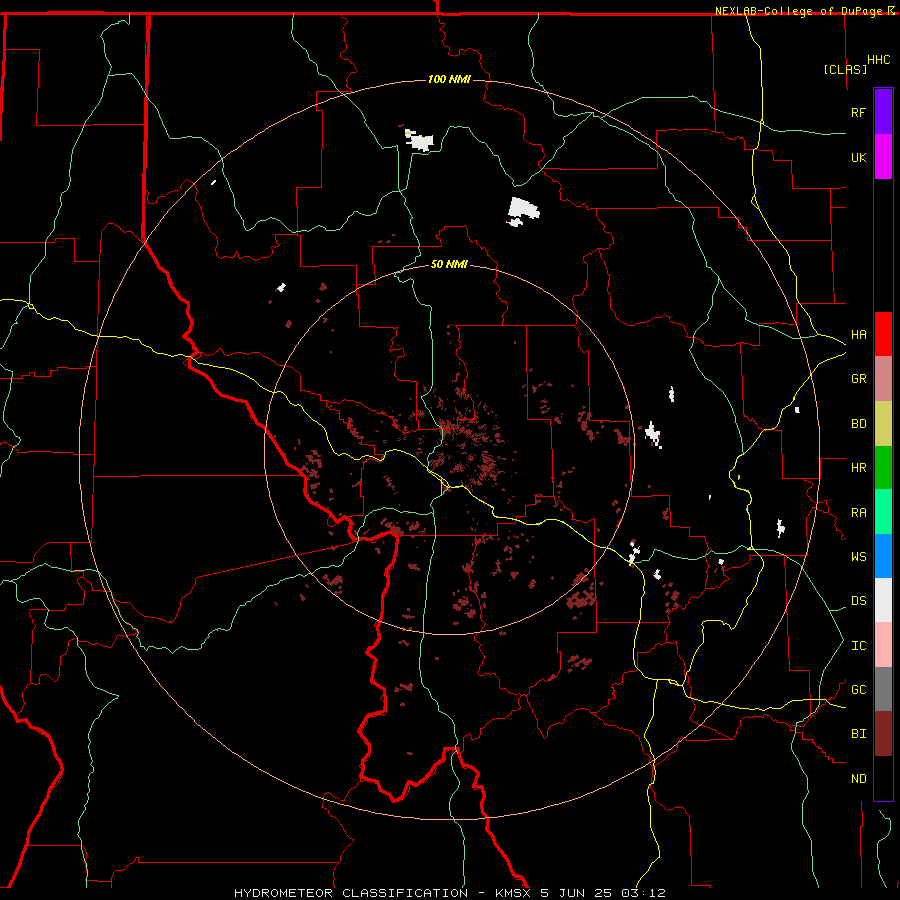900x900 pixels.
Task: Click the BI legend label
Action: 858,734
